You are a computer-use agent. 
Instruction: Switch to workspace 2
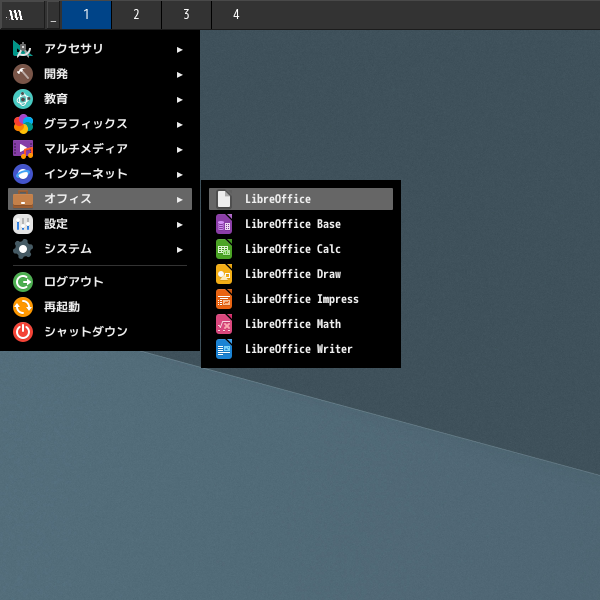136,15
